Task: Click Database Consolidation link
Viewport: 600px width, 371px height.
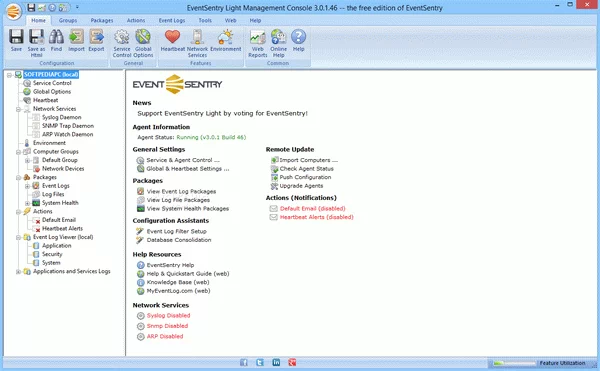Action: click(179, 240)
